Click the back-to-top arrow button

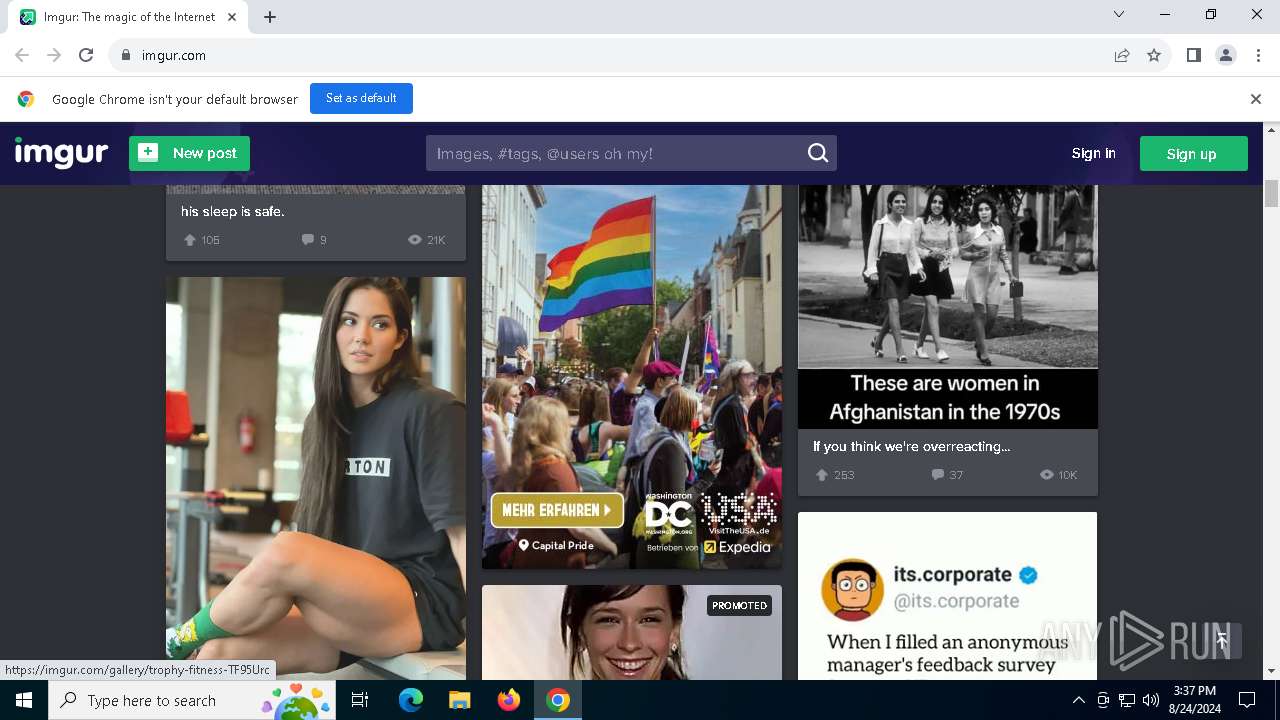[x=1222, y=641]
